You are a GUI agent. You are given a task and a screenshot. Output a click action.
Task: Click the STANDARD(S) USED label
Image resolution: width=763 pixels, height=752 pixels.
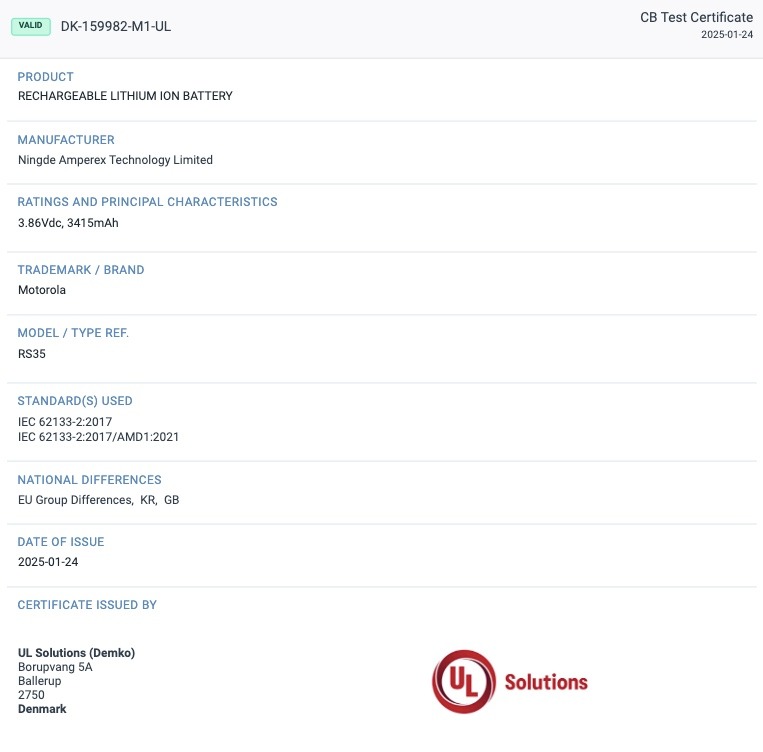[x=75, y=401]
